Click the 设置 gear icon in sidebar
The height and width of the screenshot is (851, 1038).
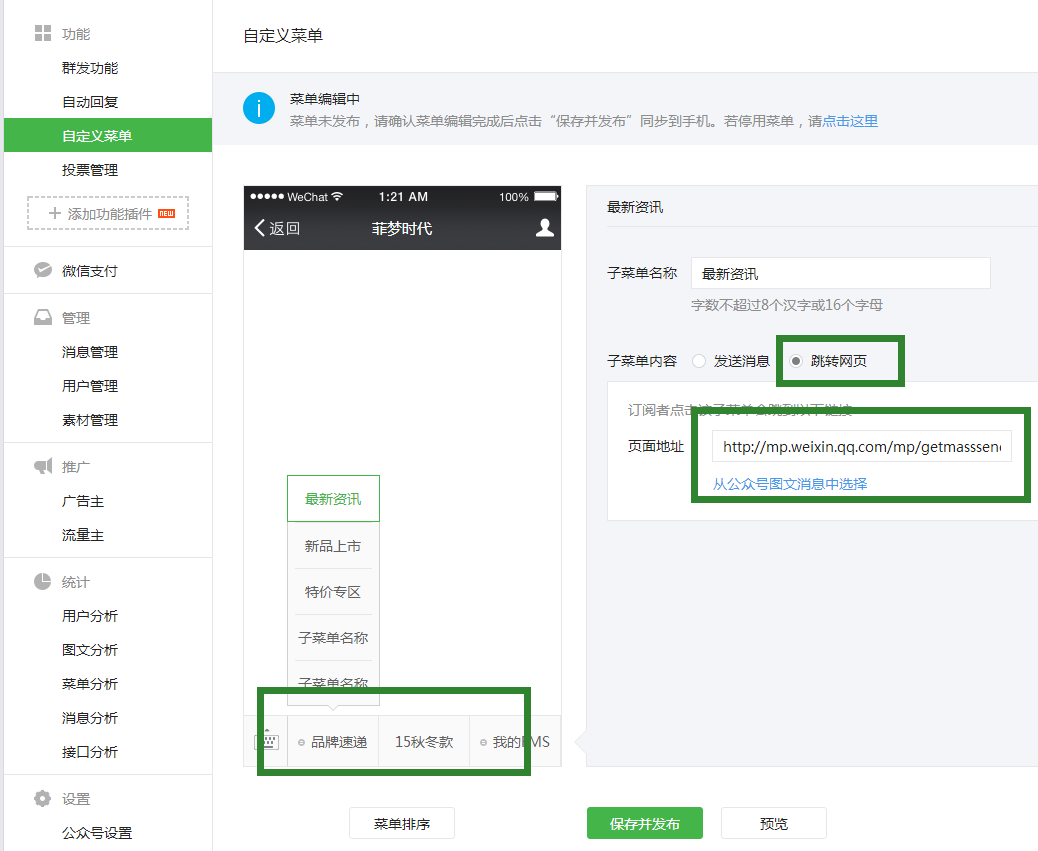tap(43, 799)
